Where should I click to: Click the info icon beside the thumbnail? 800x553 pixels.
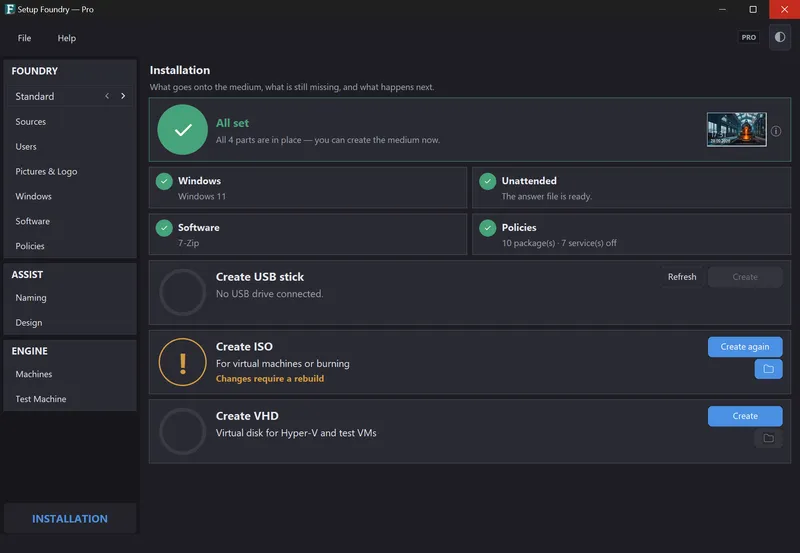(x=776, y=131)
